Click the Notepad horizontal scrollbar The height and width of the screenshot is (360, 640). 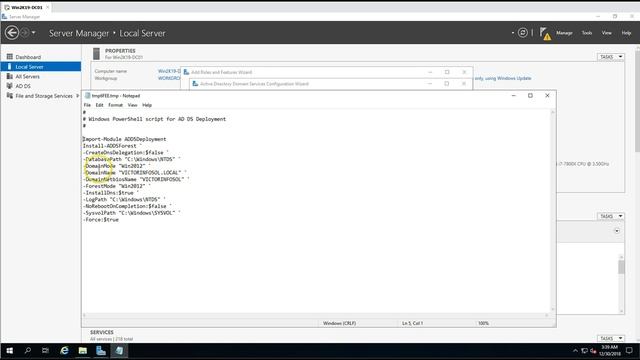tap(316, 315)
